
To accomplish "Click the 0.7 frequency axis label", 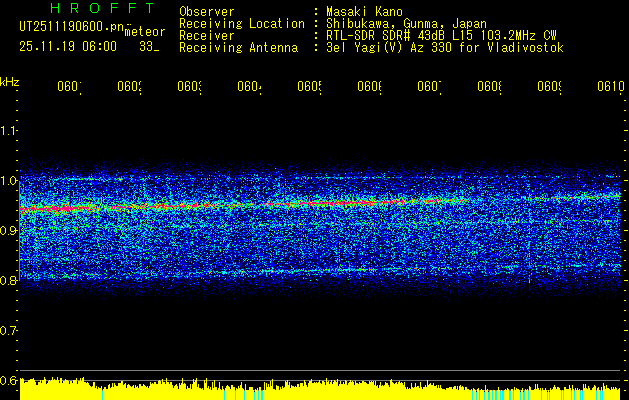I will [8, 331].
